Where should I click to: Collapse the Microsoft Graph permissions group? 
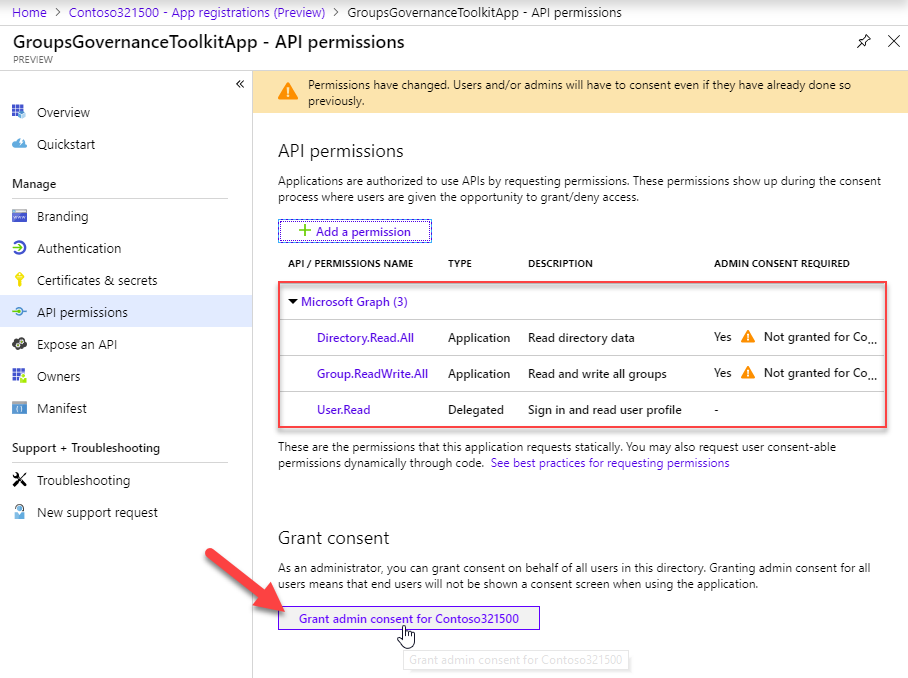(292, 302)
